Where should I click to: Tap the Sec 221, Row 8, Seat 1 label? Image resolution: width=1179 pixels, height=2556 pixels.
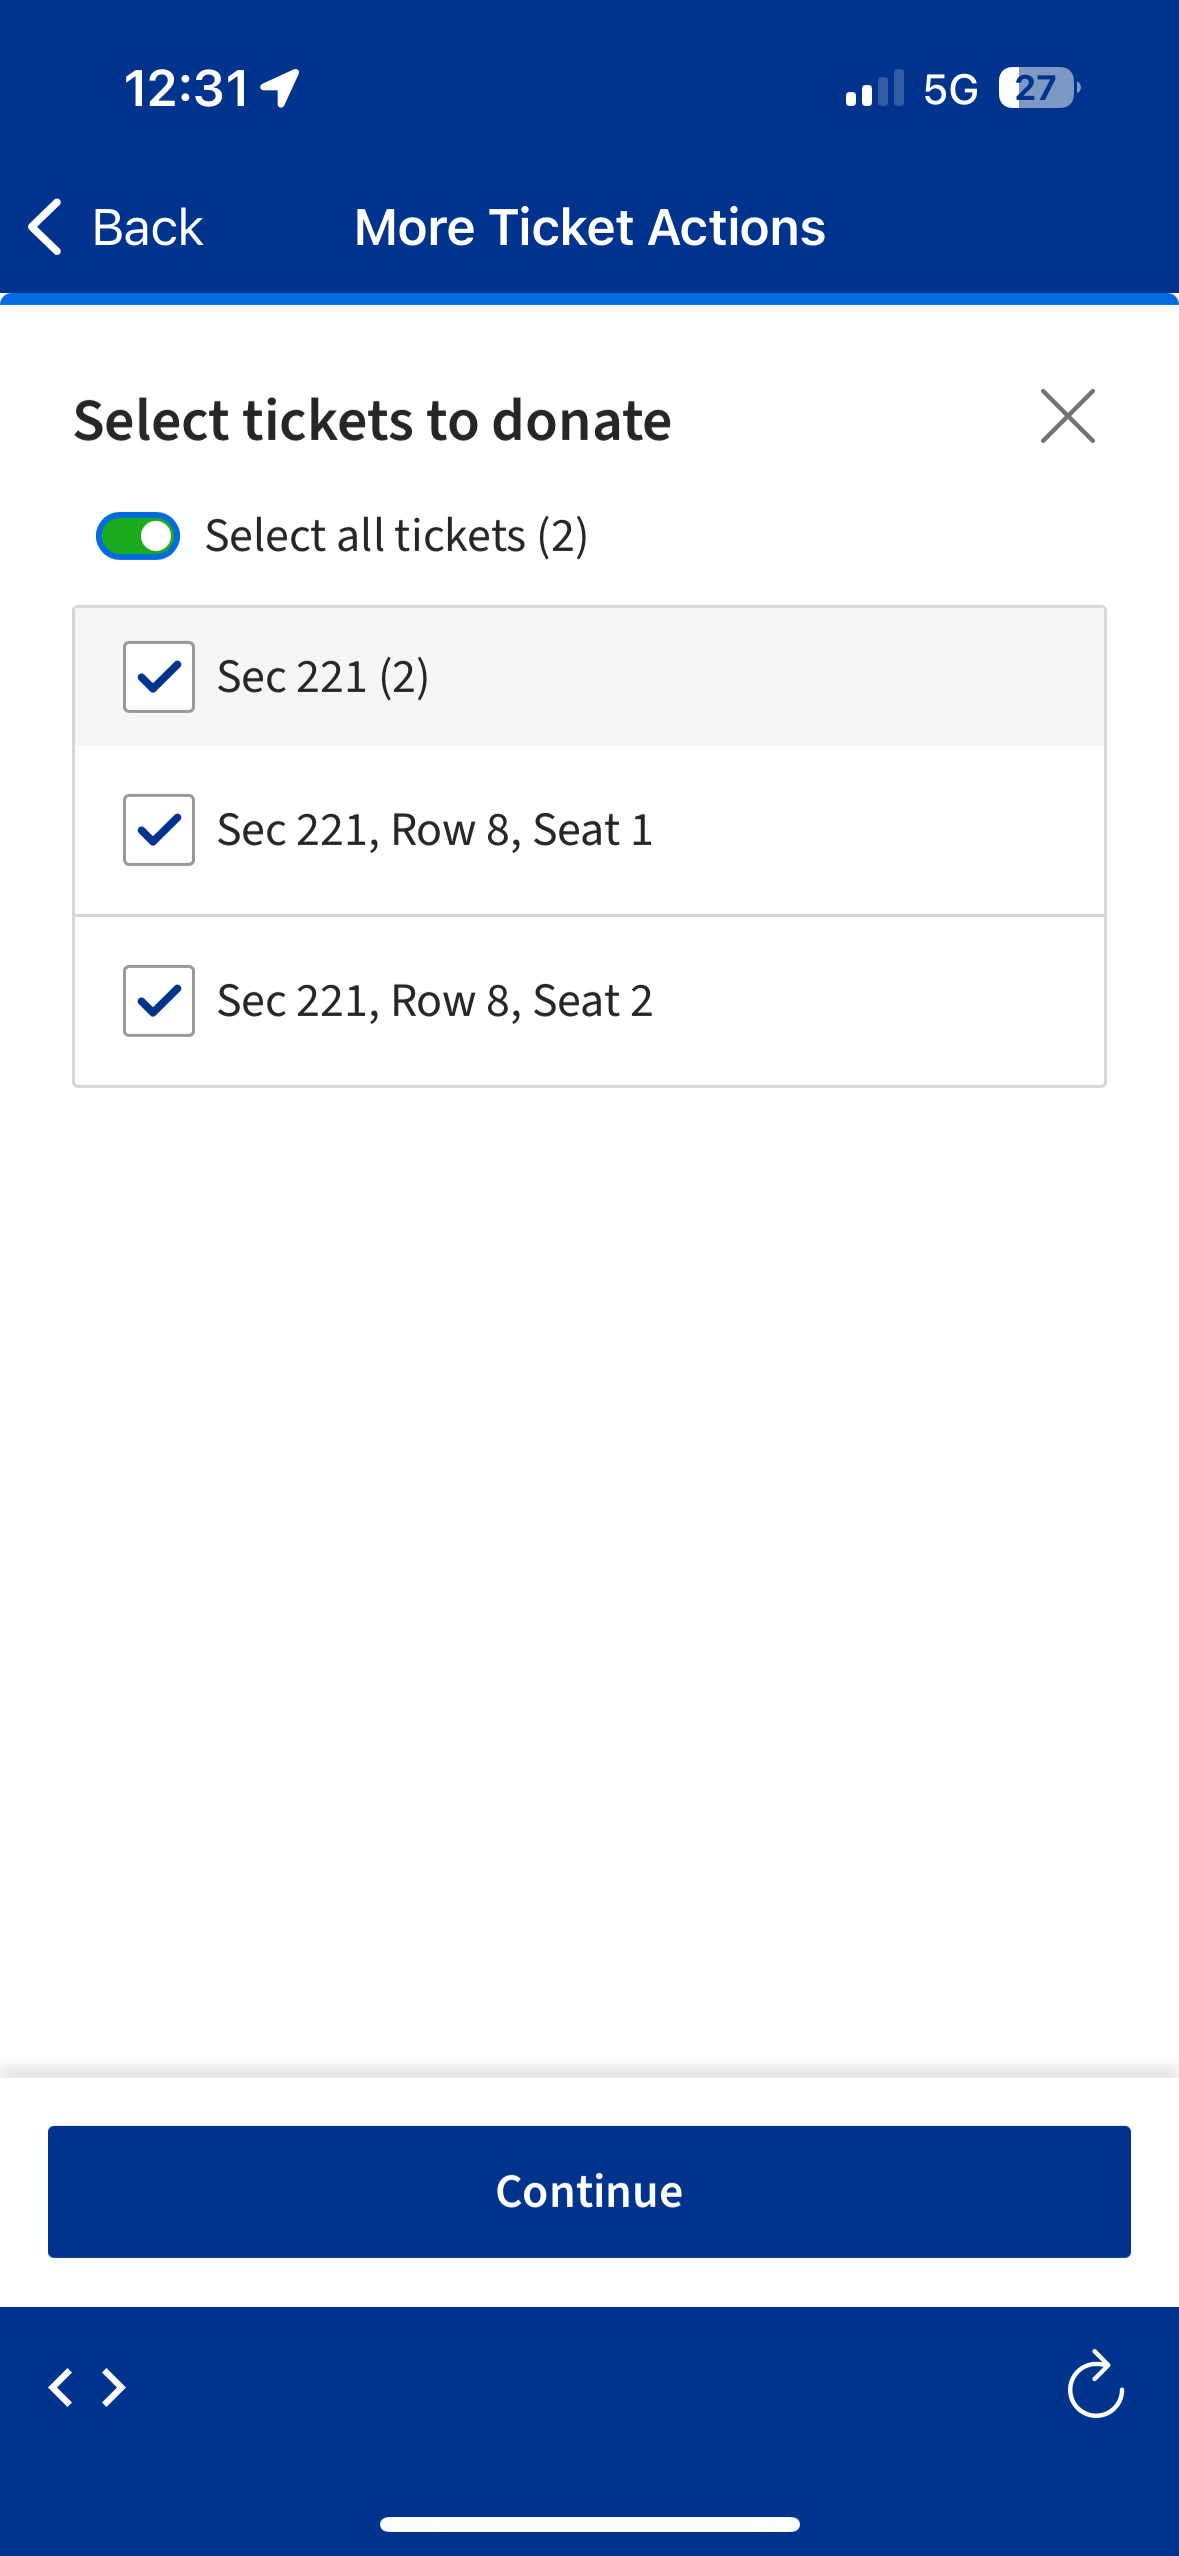pos(435,830)
